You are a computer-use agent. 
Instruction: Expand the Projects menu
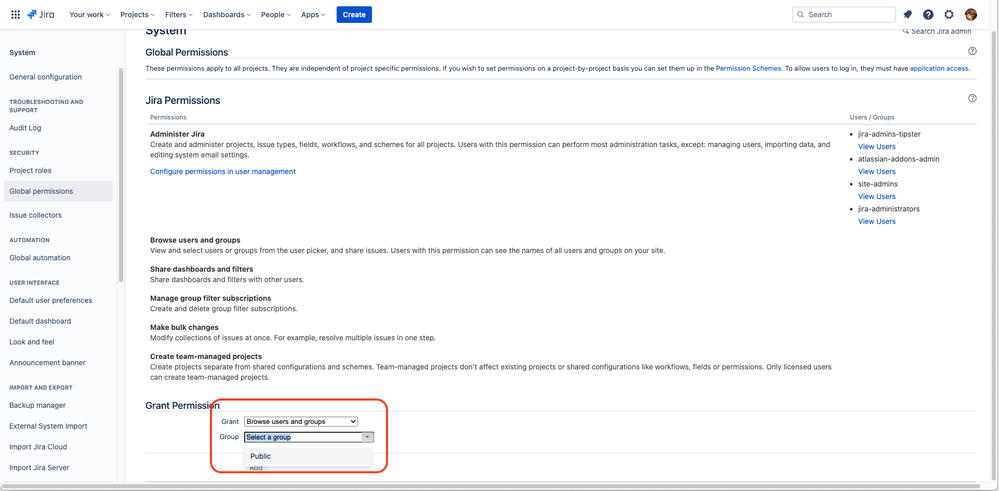coord(138,15)
